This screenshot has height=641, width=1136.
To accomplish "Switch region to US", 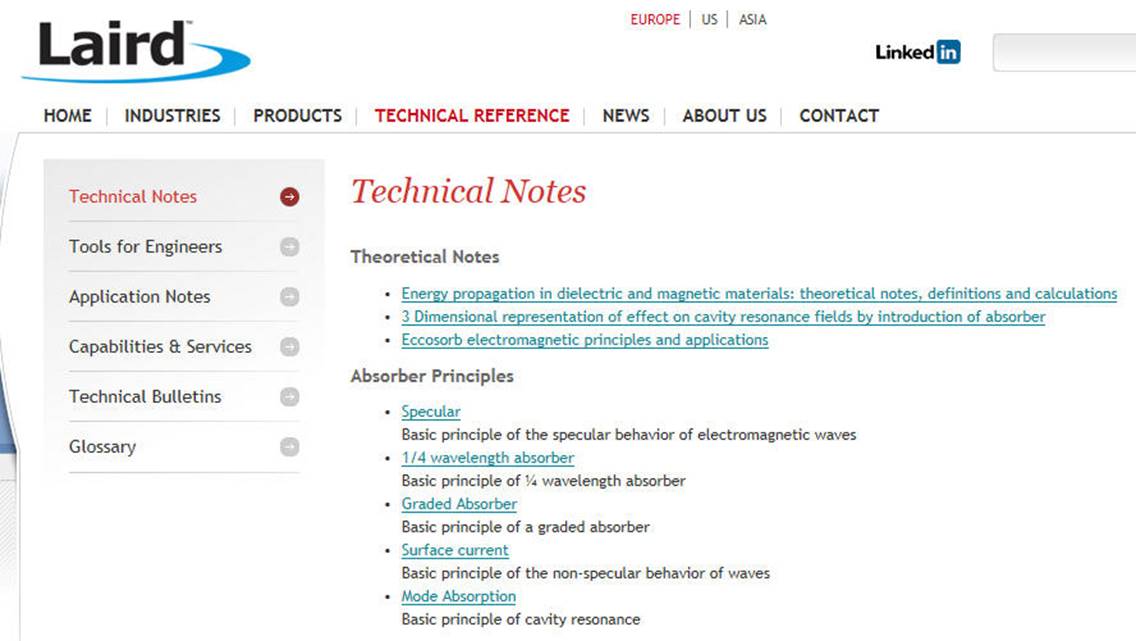I will click(x=709, y=20).
